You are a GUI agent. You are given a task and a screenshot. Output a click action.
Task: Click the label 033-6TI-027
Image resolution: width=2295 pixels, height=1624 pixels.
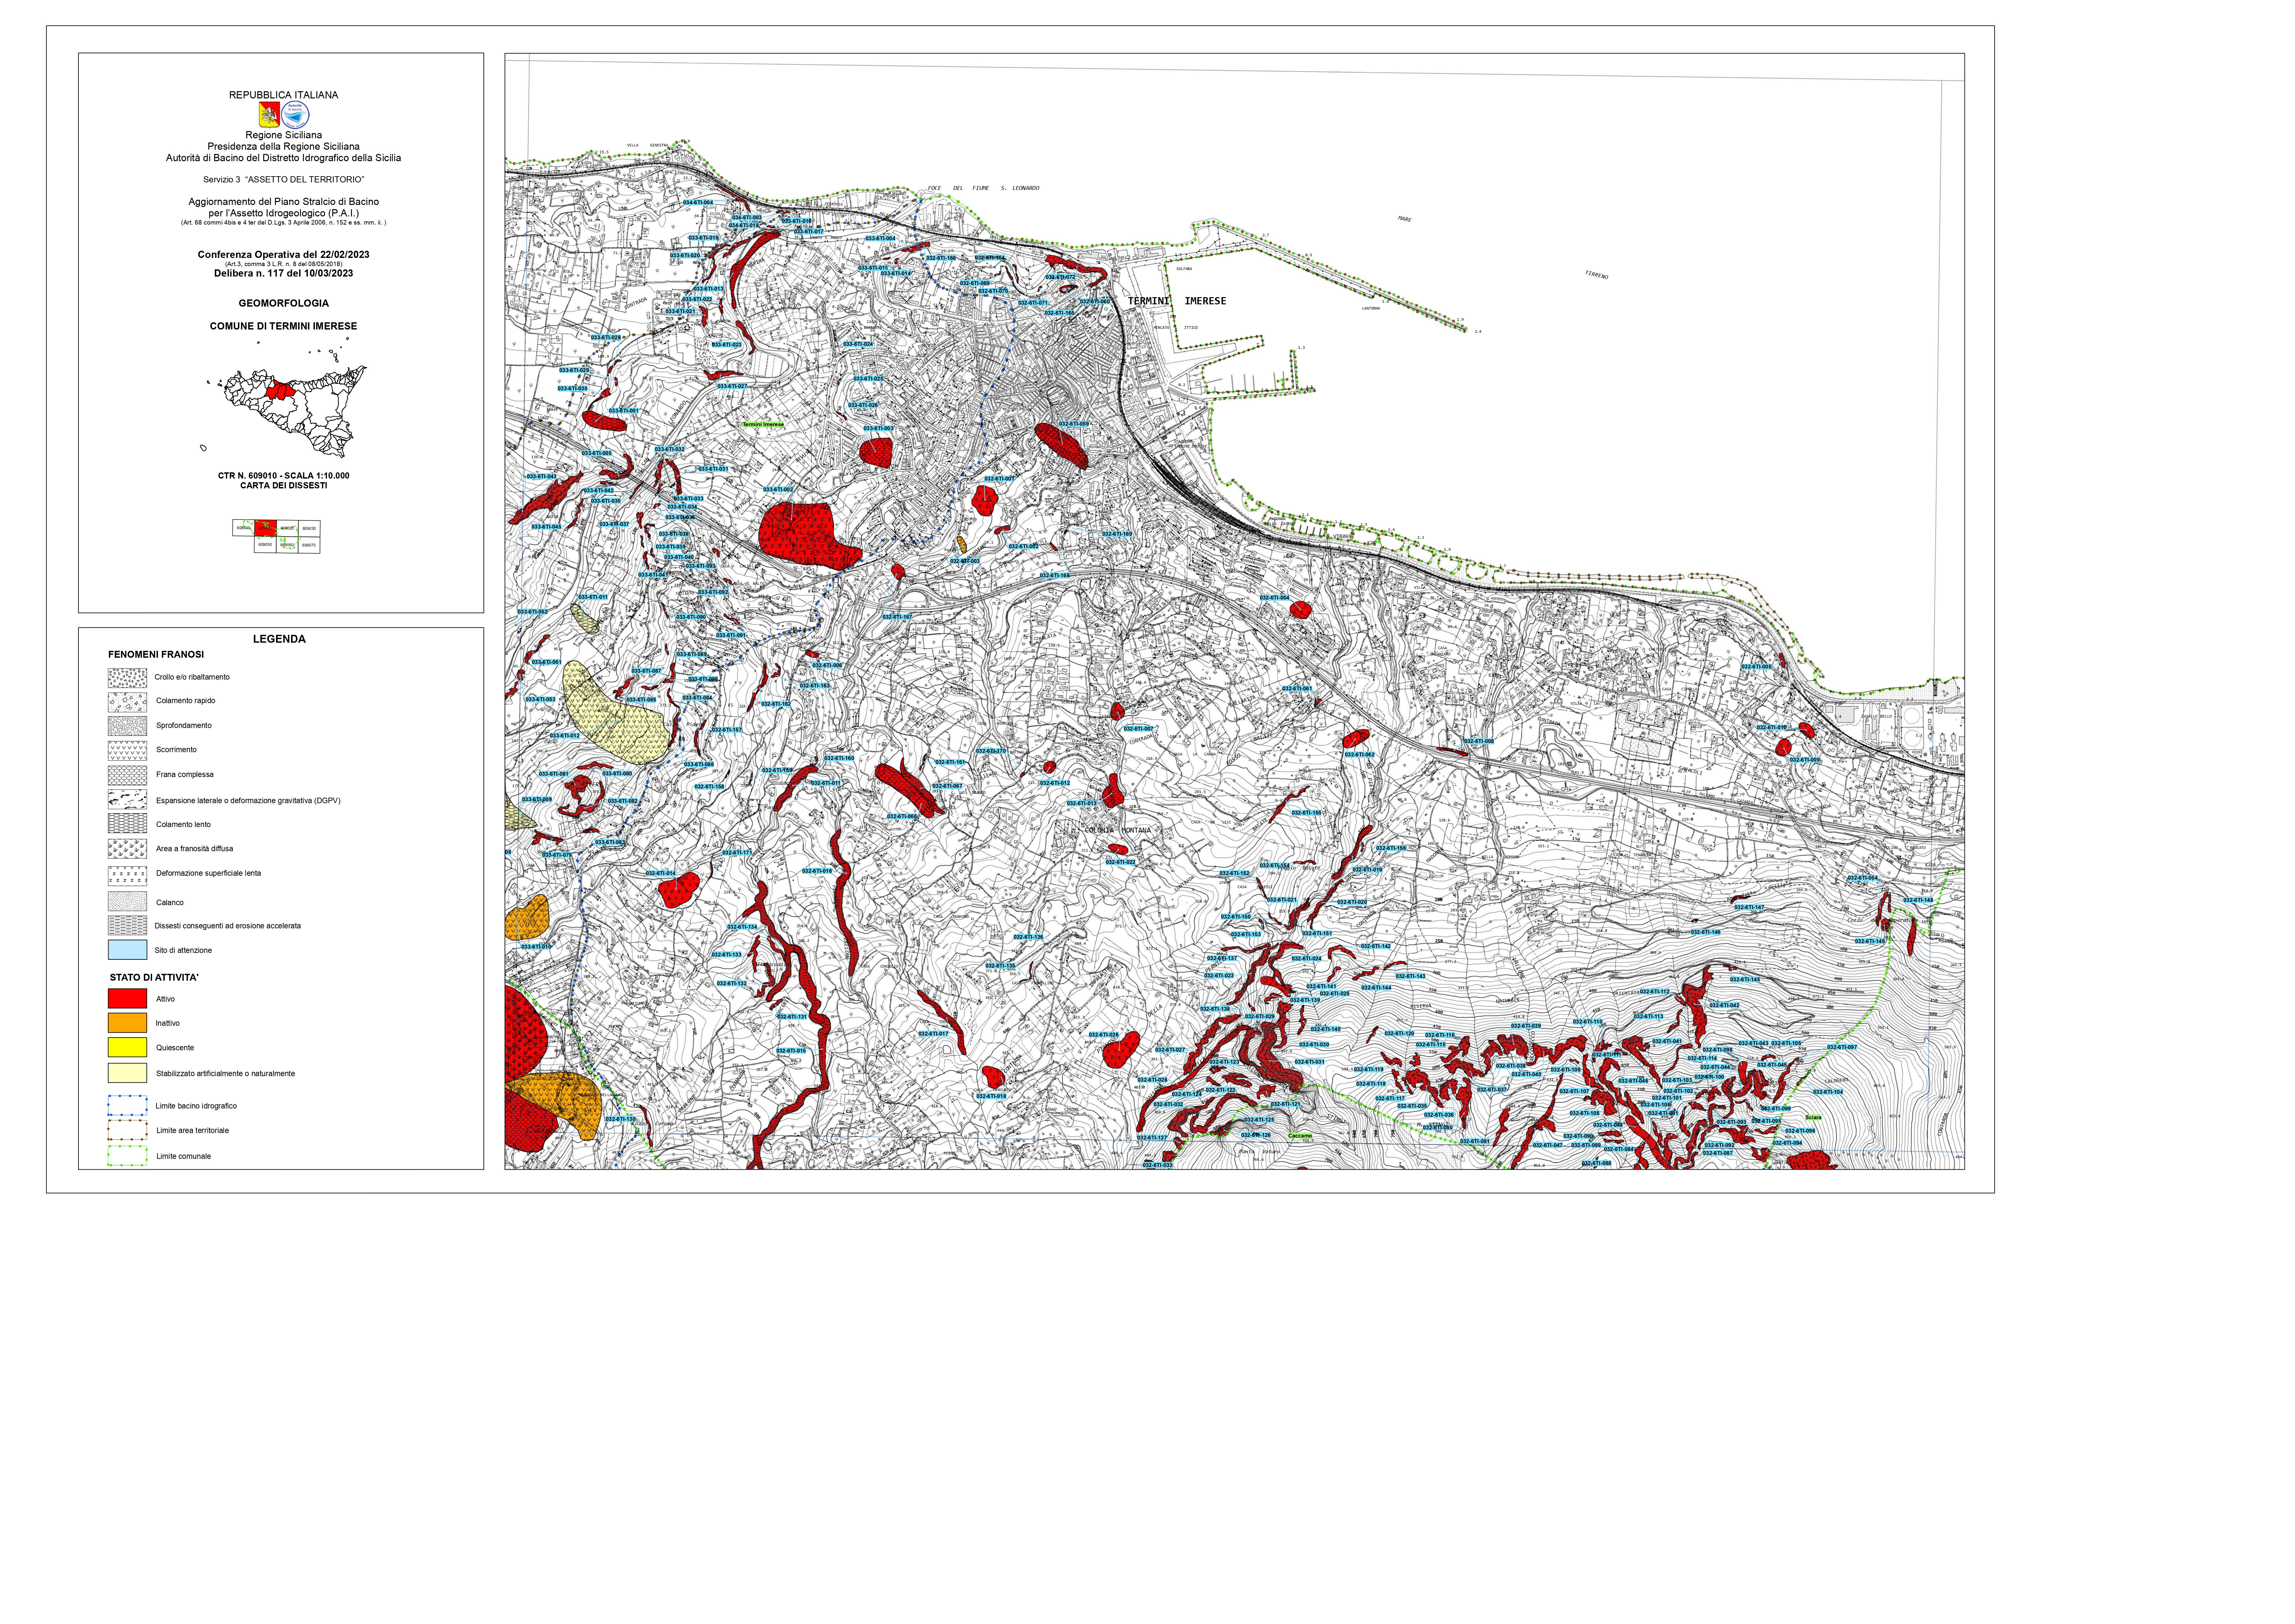tap(732, 386)
